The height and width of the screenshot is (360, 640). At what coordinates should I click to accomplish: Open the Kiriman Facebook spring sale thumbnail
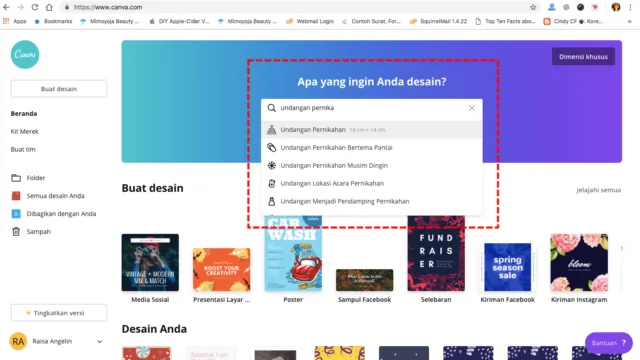[507, 267]
